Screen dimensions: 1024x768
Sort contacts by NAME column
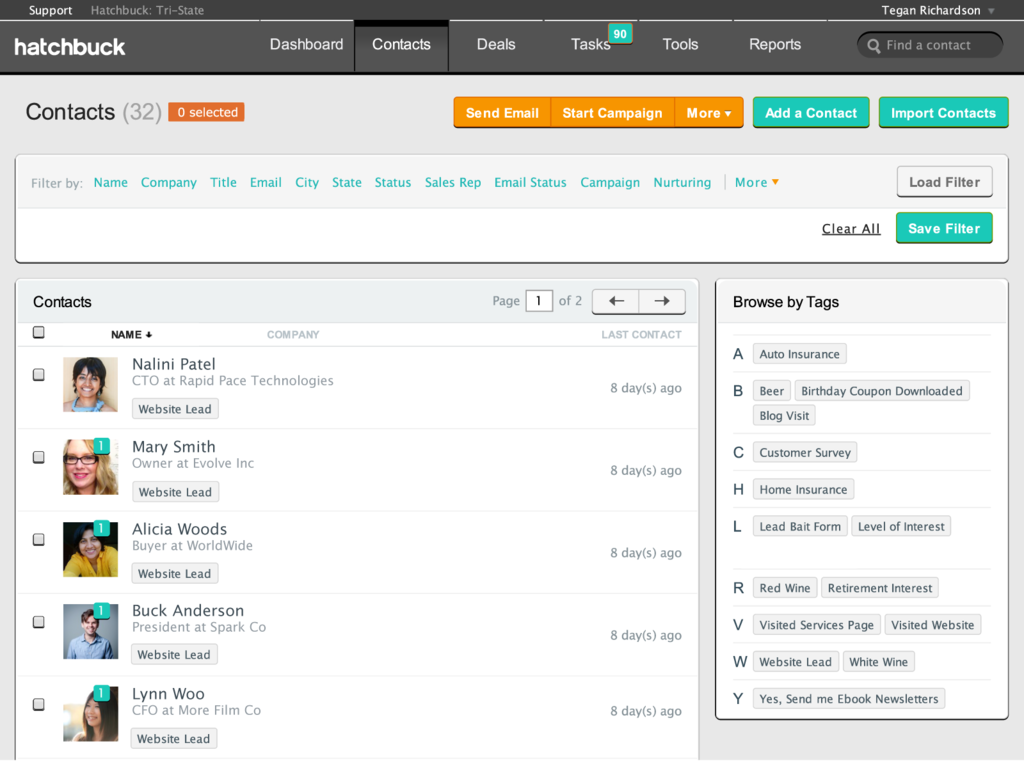click(131, 334)
